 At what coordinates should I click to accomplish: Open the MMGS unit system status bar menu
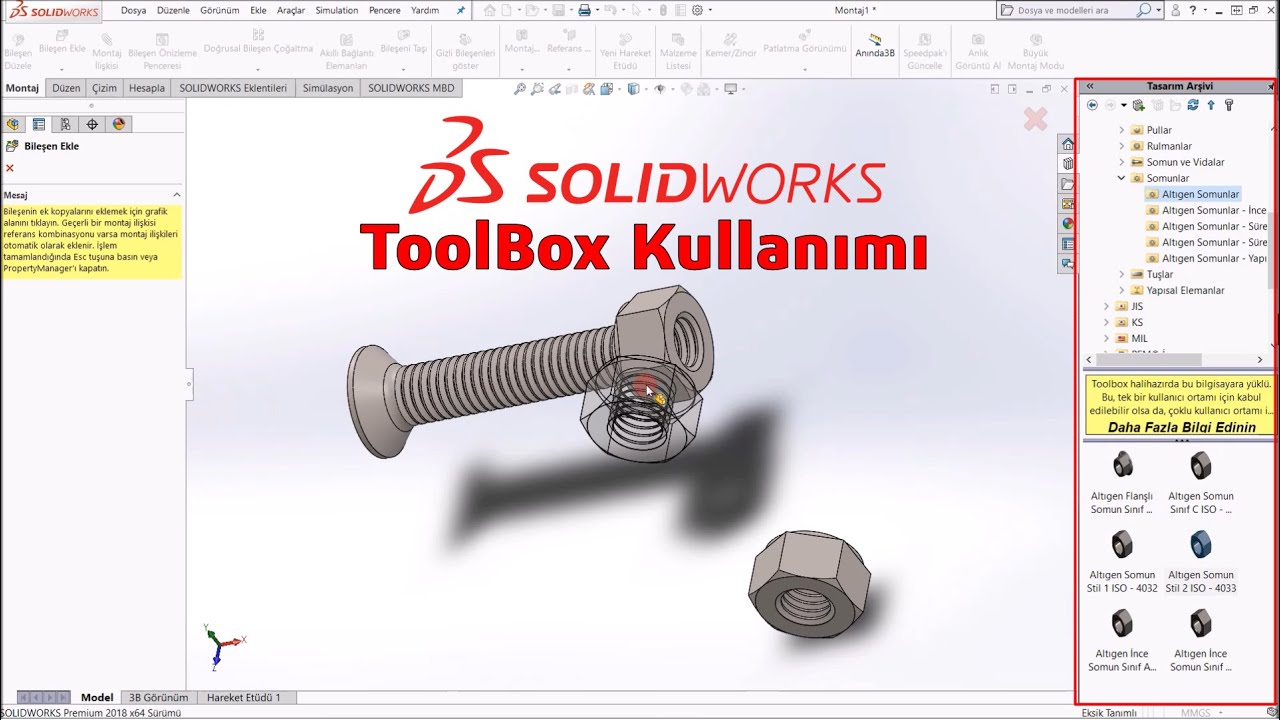1200,713
